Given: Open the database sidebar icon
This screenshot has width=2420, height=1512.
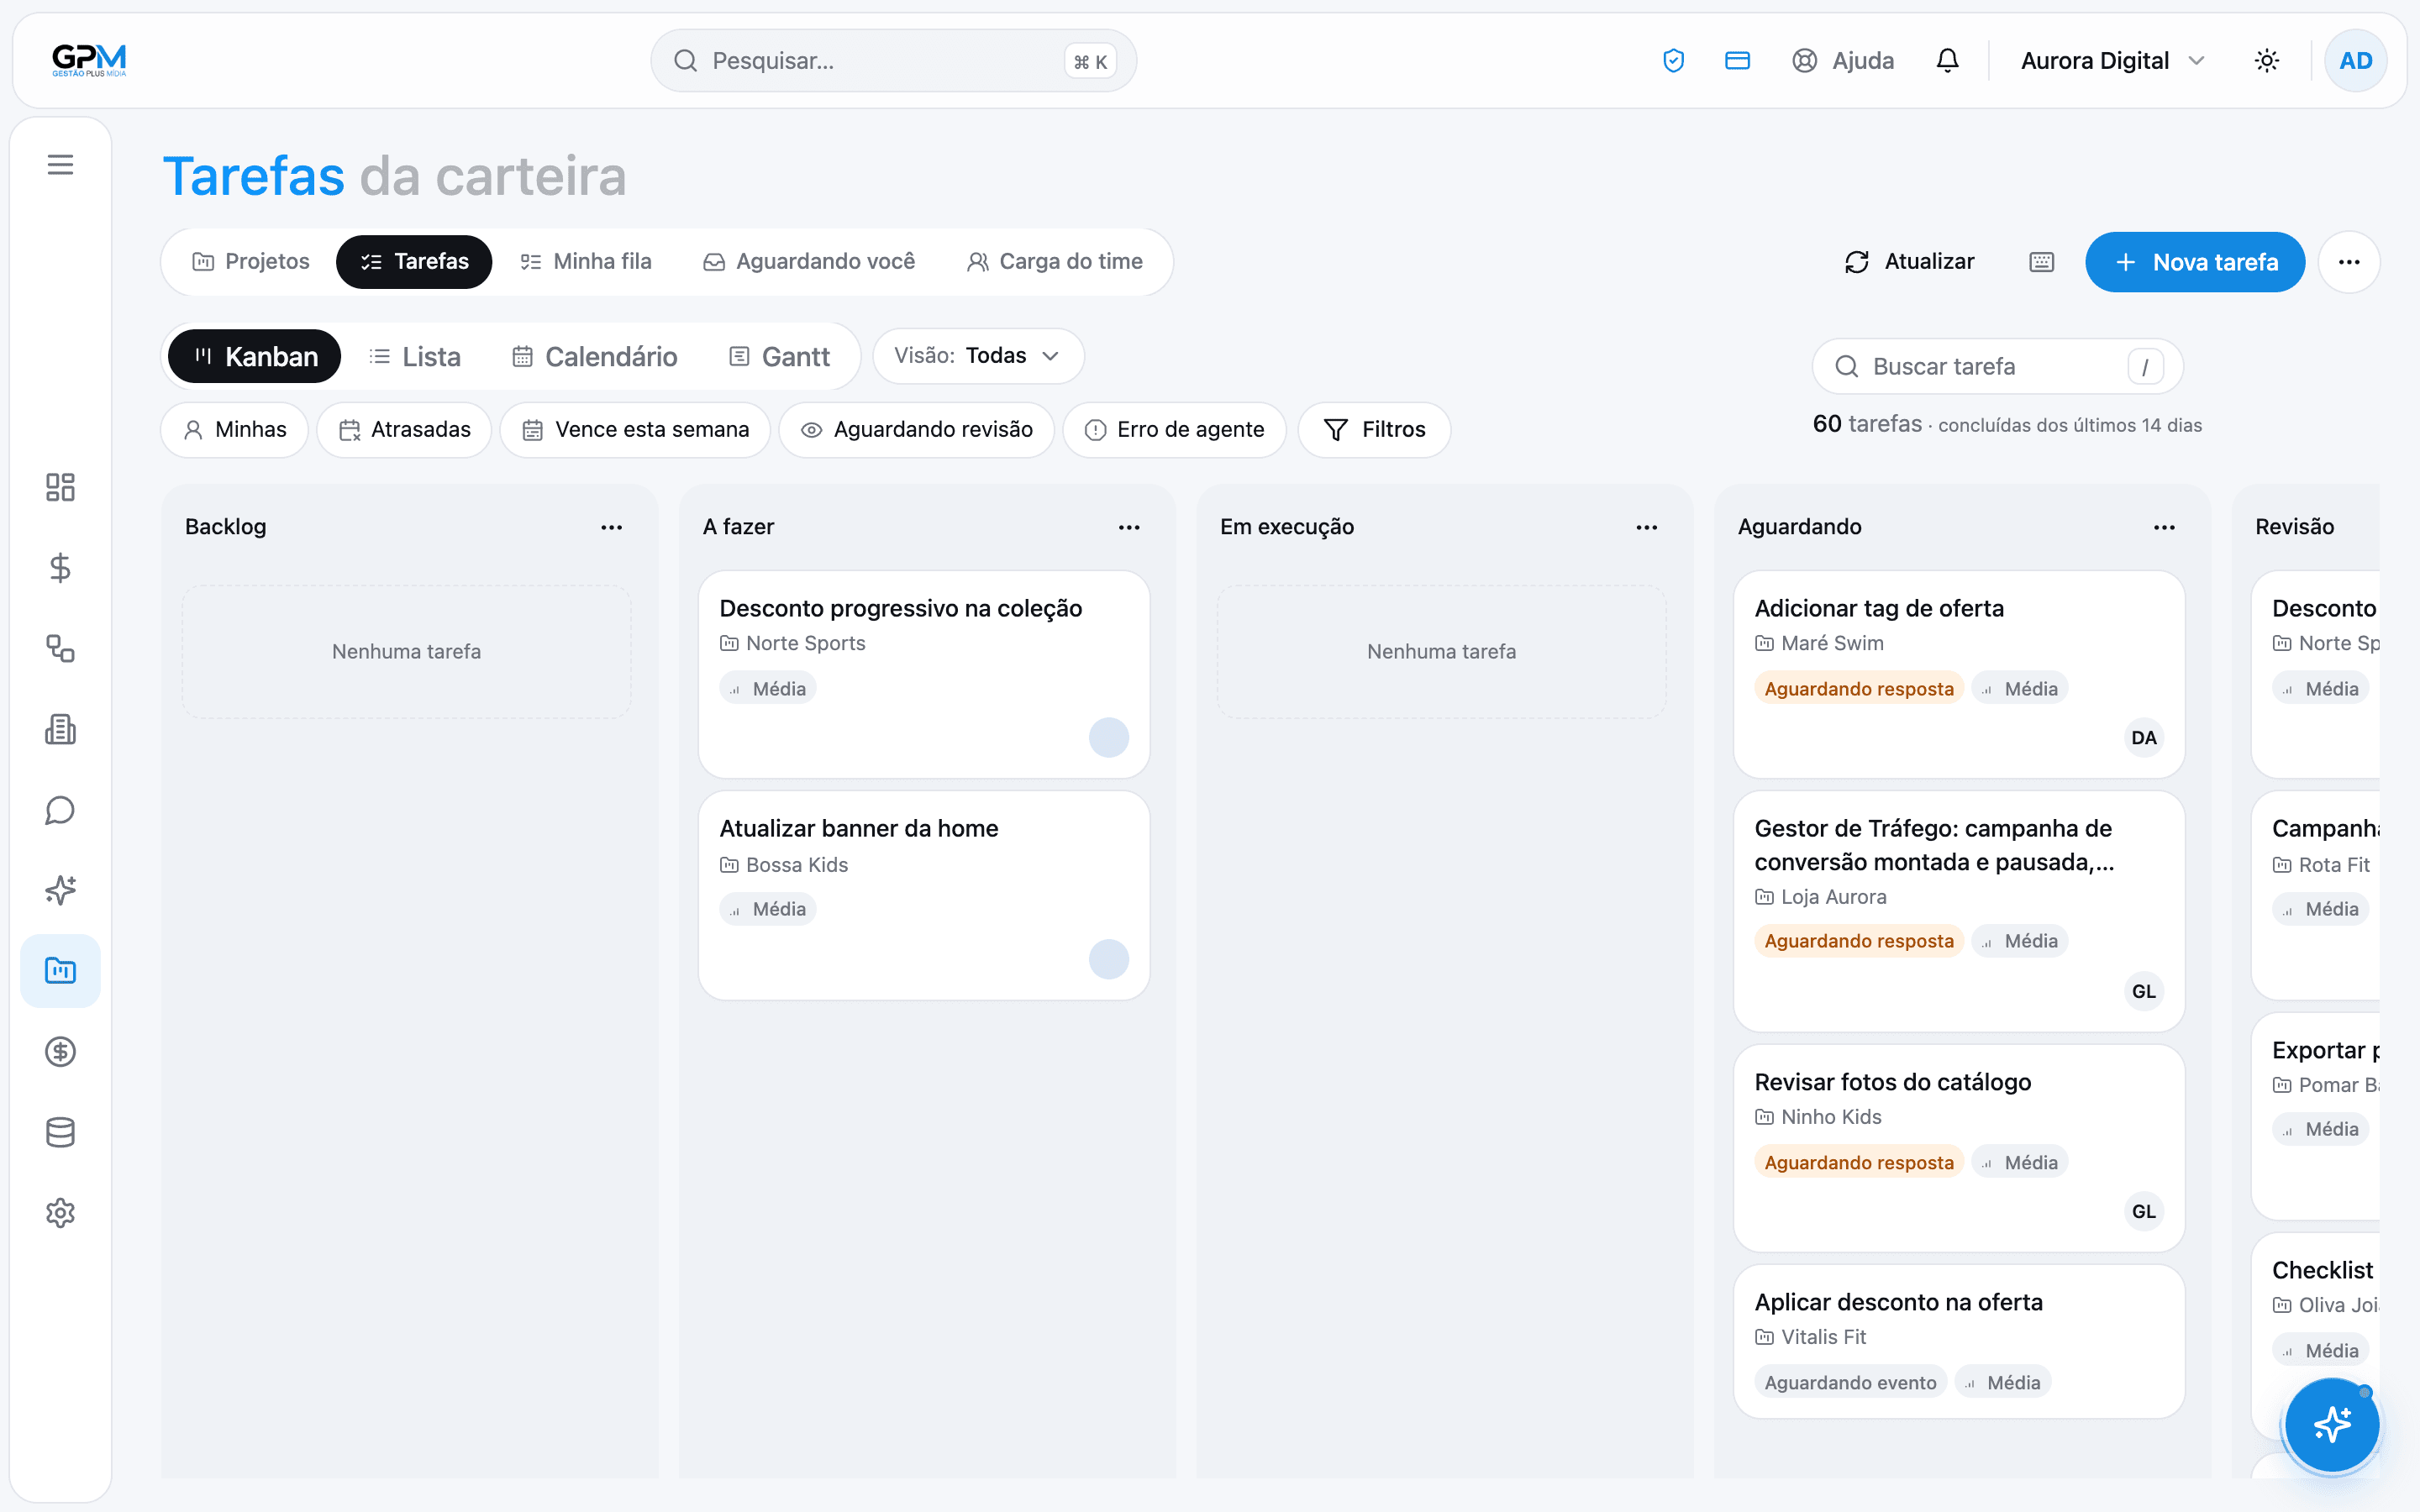Looking at the screenshot, I should (60, 1132).
